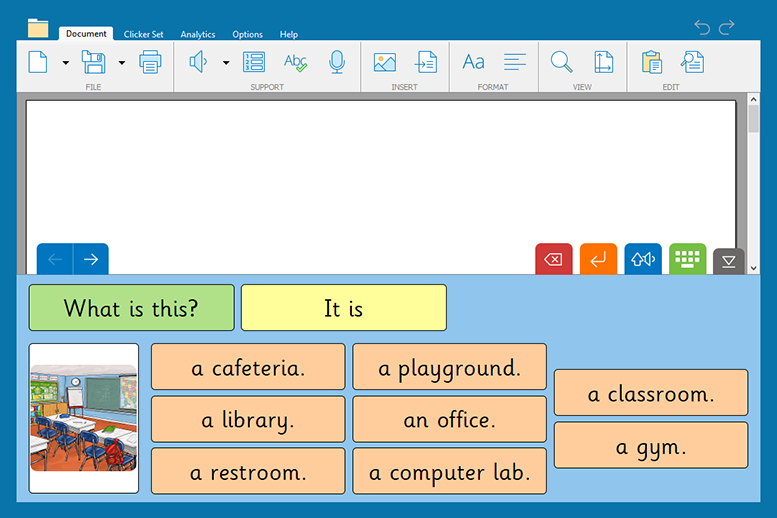The image size is (777, 518).
Task: Click the magnifying glass zoom icon
Action: coord(562,63)
